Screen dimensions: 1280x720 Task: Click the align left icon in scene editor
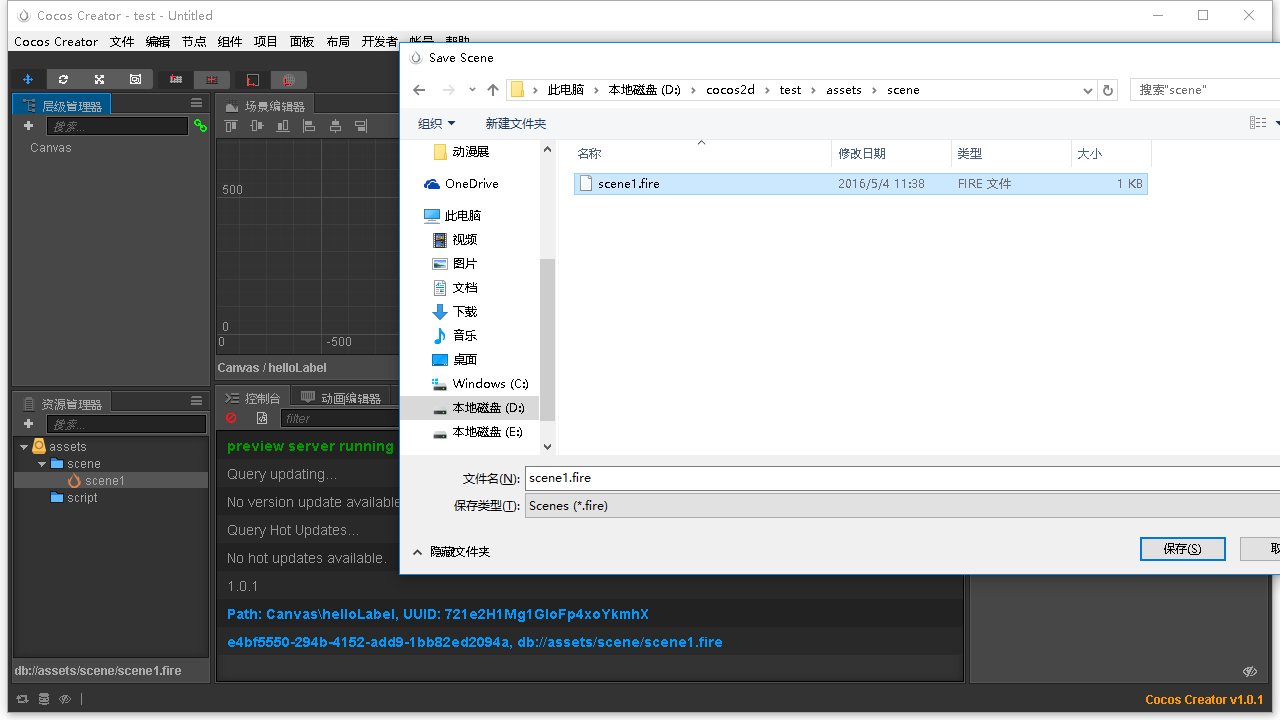[x=309, y=126]
